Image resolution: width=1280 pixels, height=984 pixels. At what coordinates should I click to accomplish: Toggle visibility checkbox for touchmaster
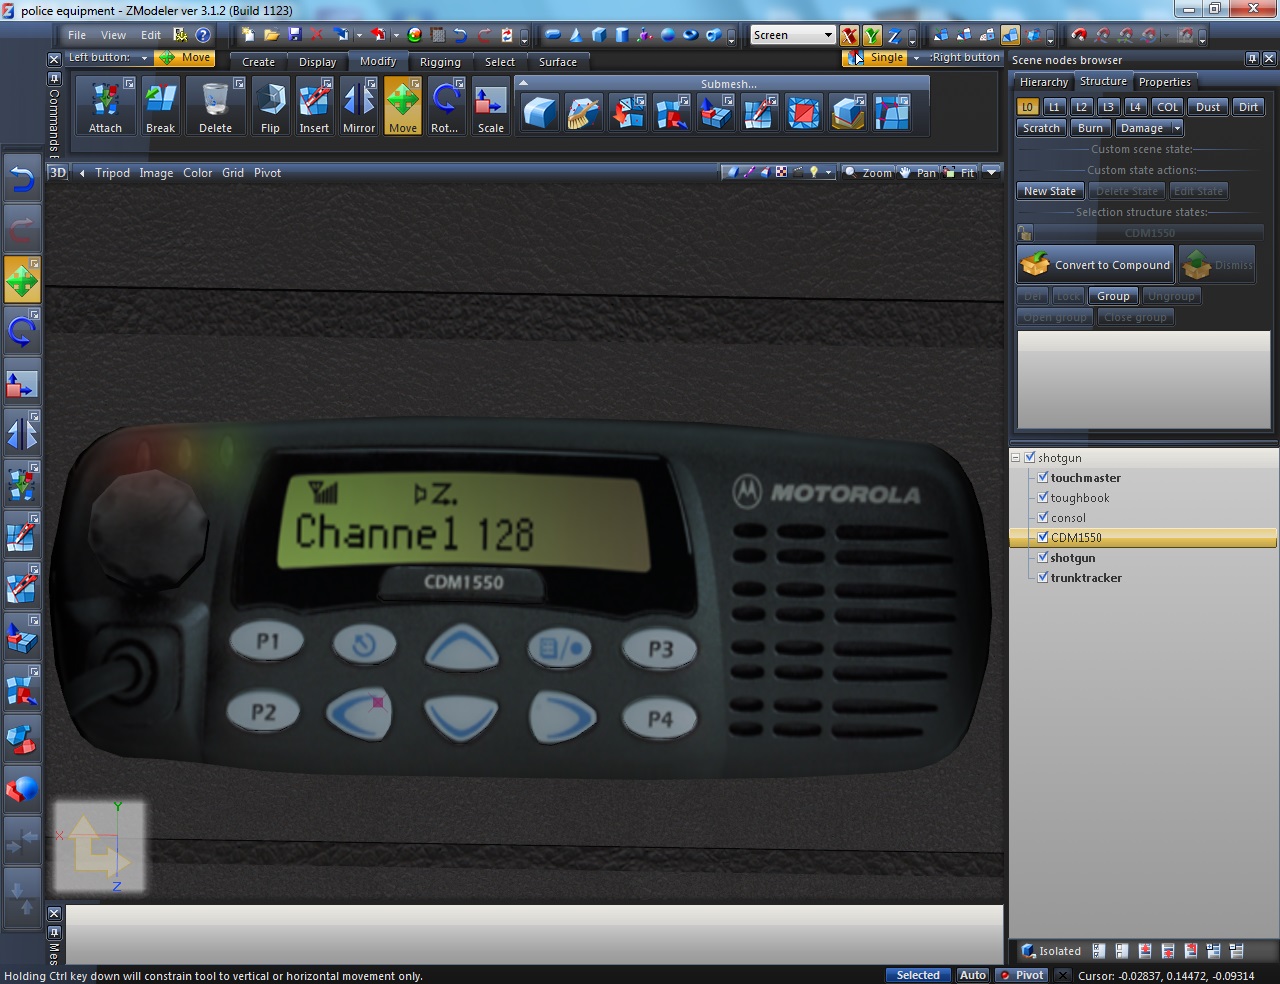[x=1043, y=478]
